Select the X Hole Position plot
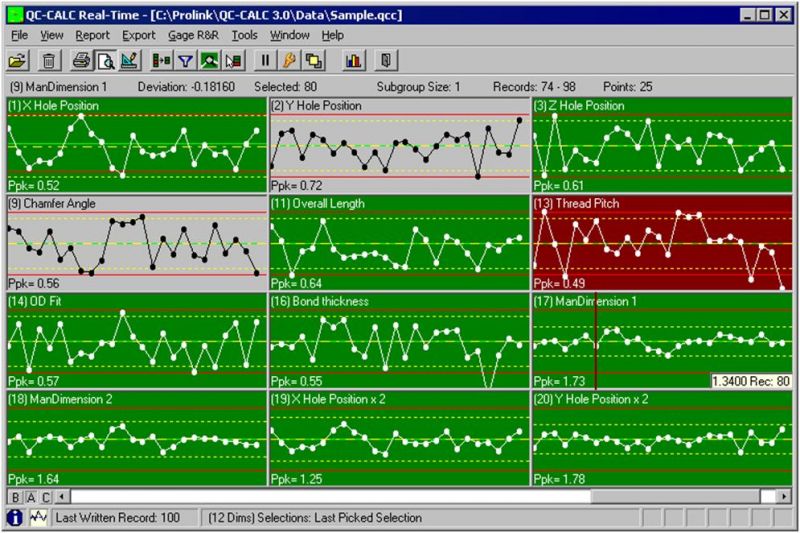The image size is (800, 533). point(137,144)
